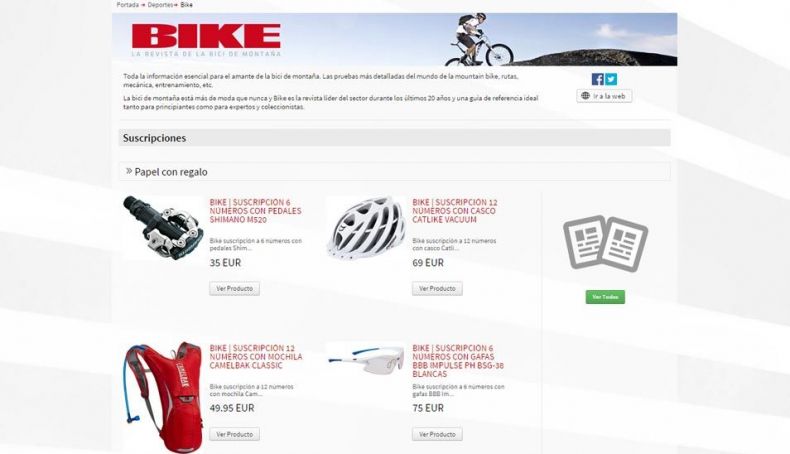Open the Twitter icon link
Viewport: 790px width, 454px height.
(611, 79)
